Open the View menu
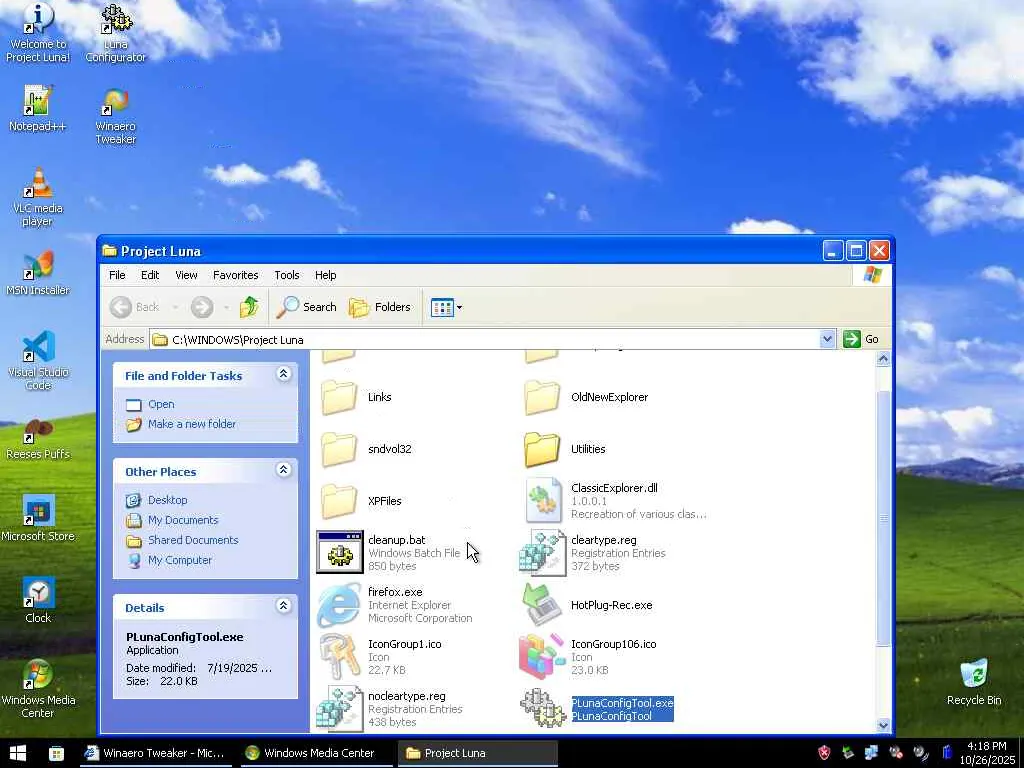This screenshot has width=1024, height=768. pyautogui.click(x=186, y=275)
